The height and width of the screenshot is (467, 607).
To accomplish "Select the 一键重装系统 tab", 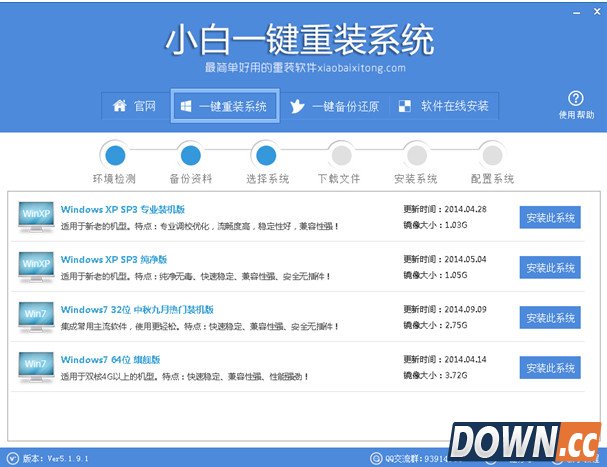I will point(224,106).
